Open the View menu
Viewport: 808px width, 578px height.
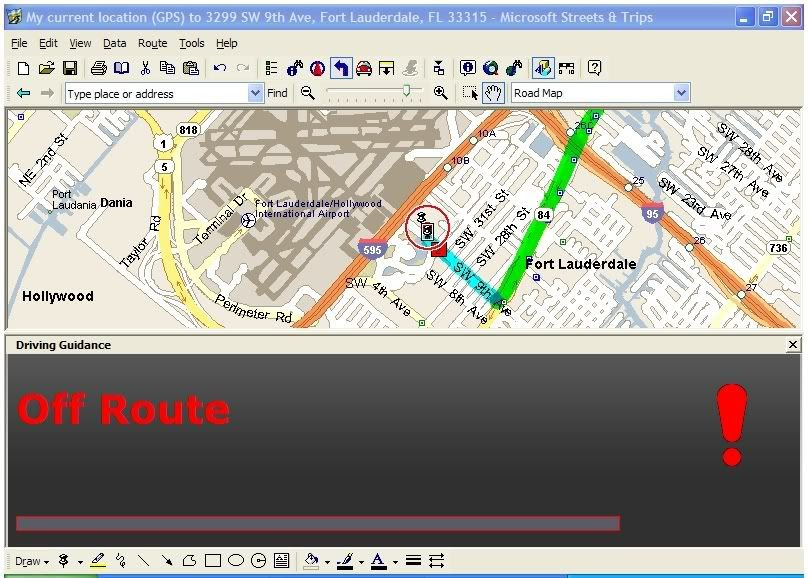click(80, 43)
